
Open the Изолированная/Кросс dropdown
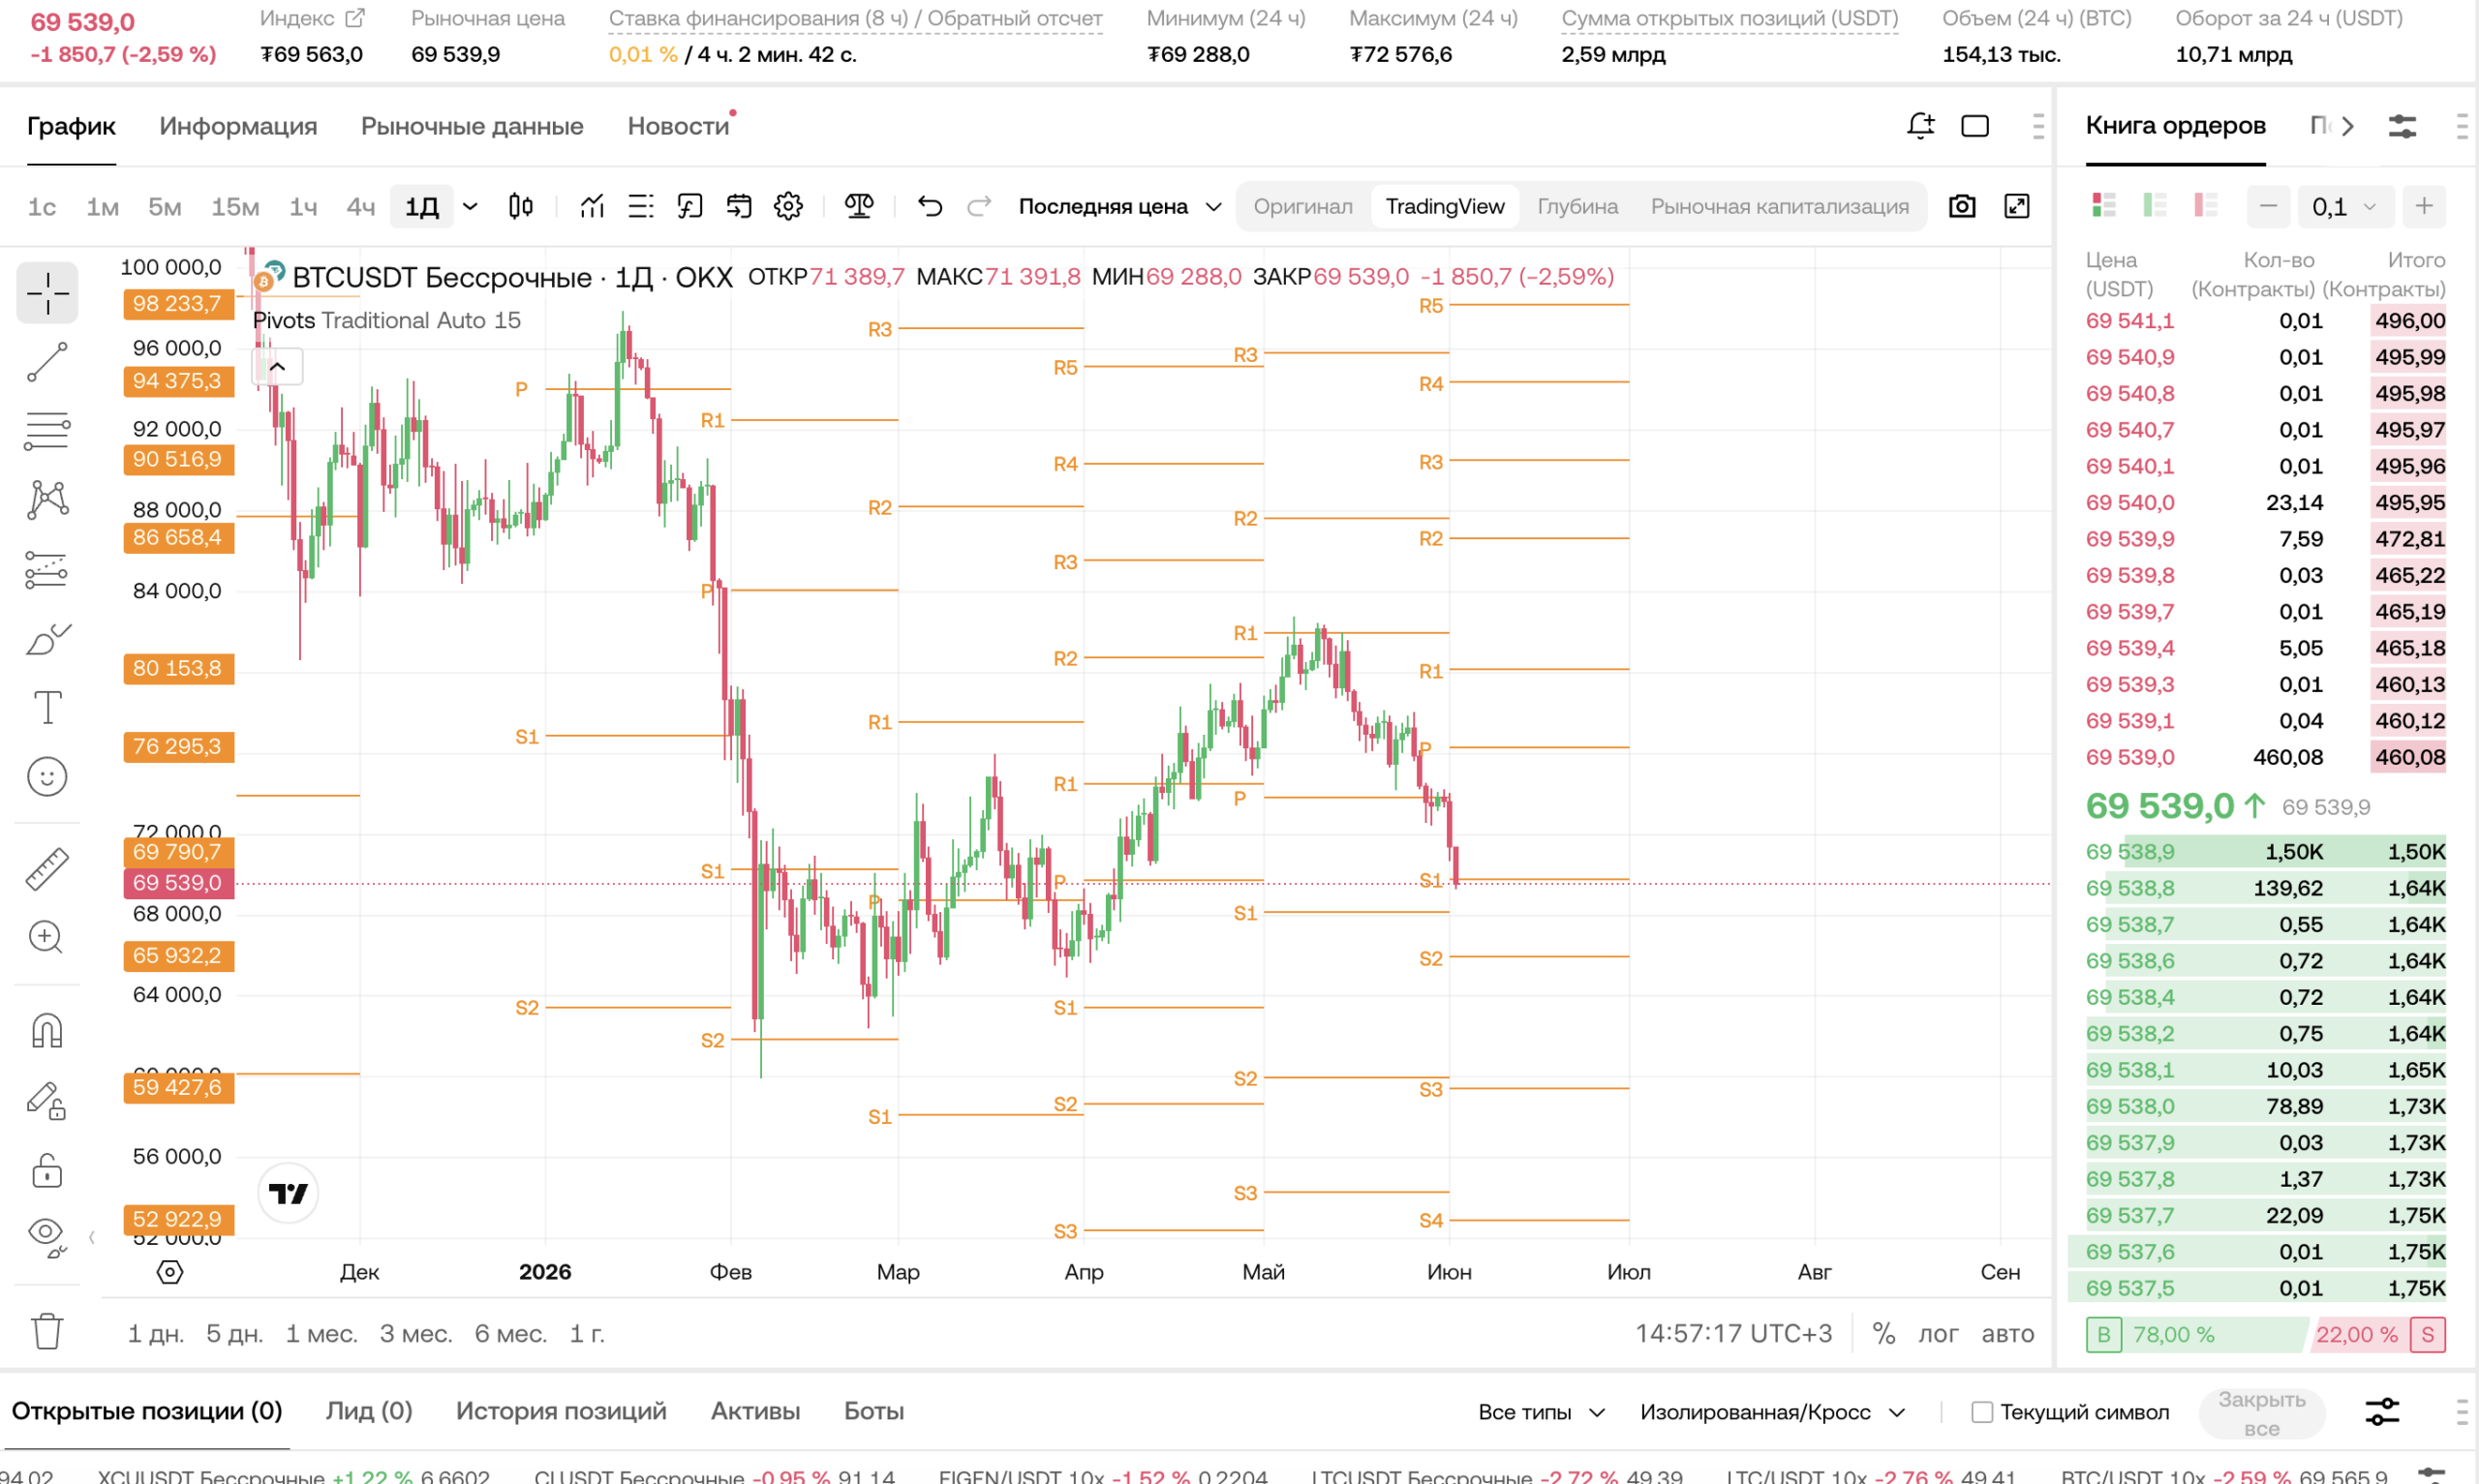1772,1412
